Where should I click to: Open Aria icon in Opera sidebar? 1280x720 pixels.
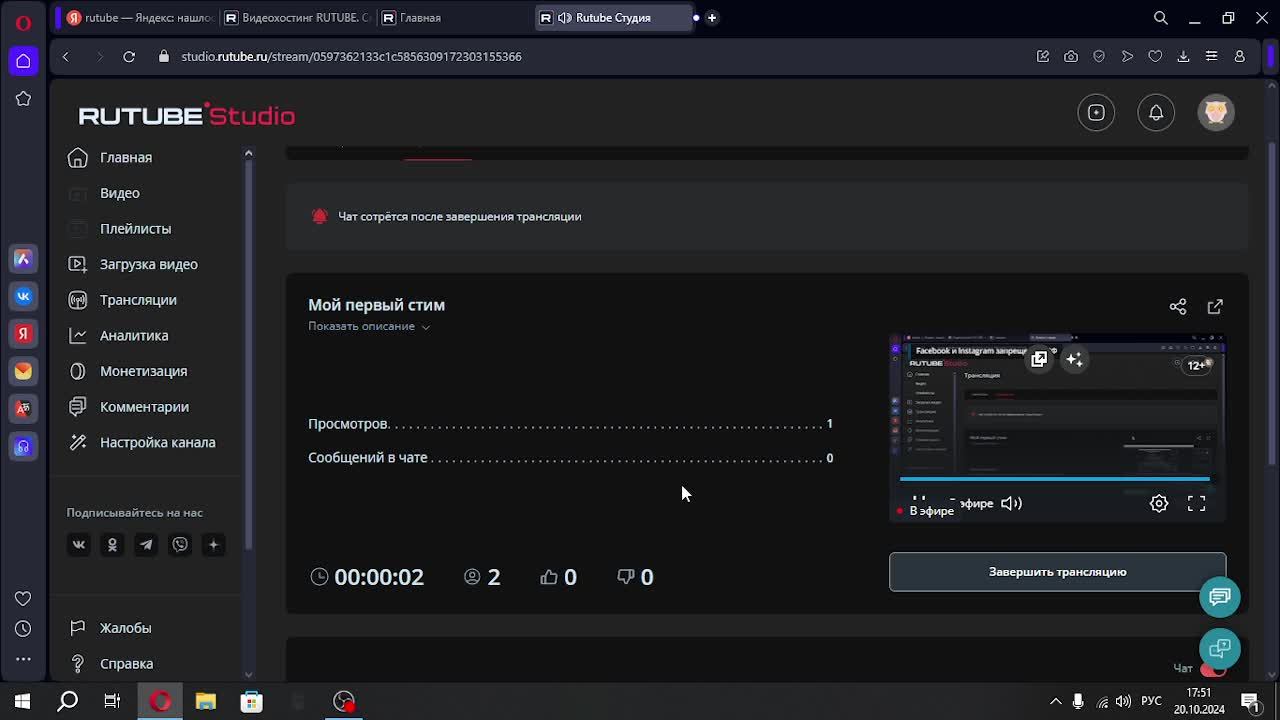pos(23,259)
